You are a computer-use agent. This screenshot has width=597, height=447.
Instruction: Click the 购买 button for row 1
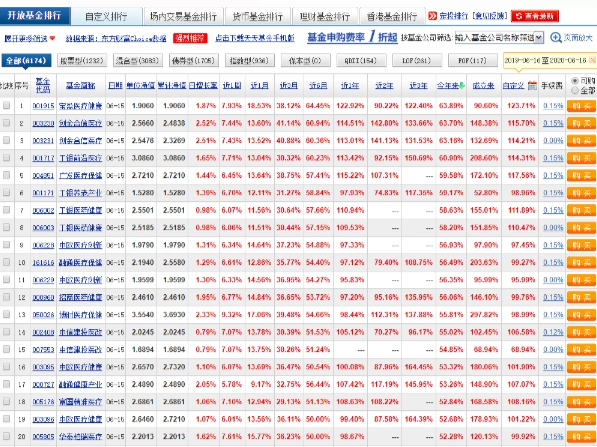pyautogui.click(x=581, y=106)
